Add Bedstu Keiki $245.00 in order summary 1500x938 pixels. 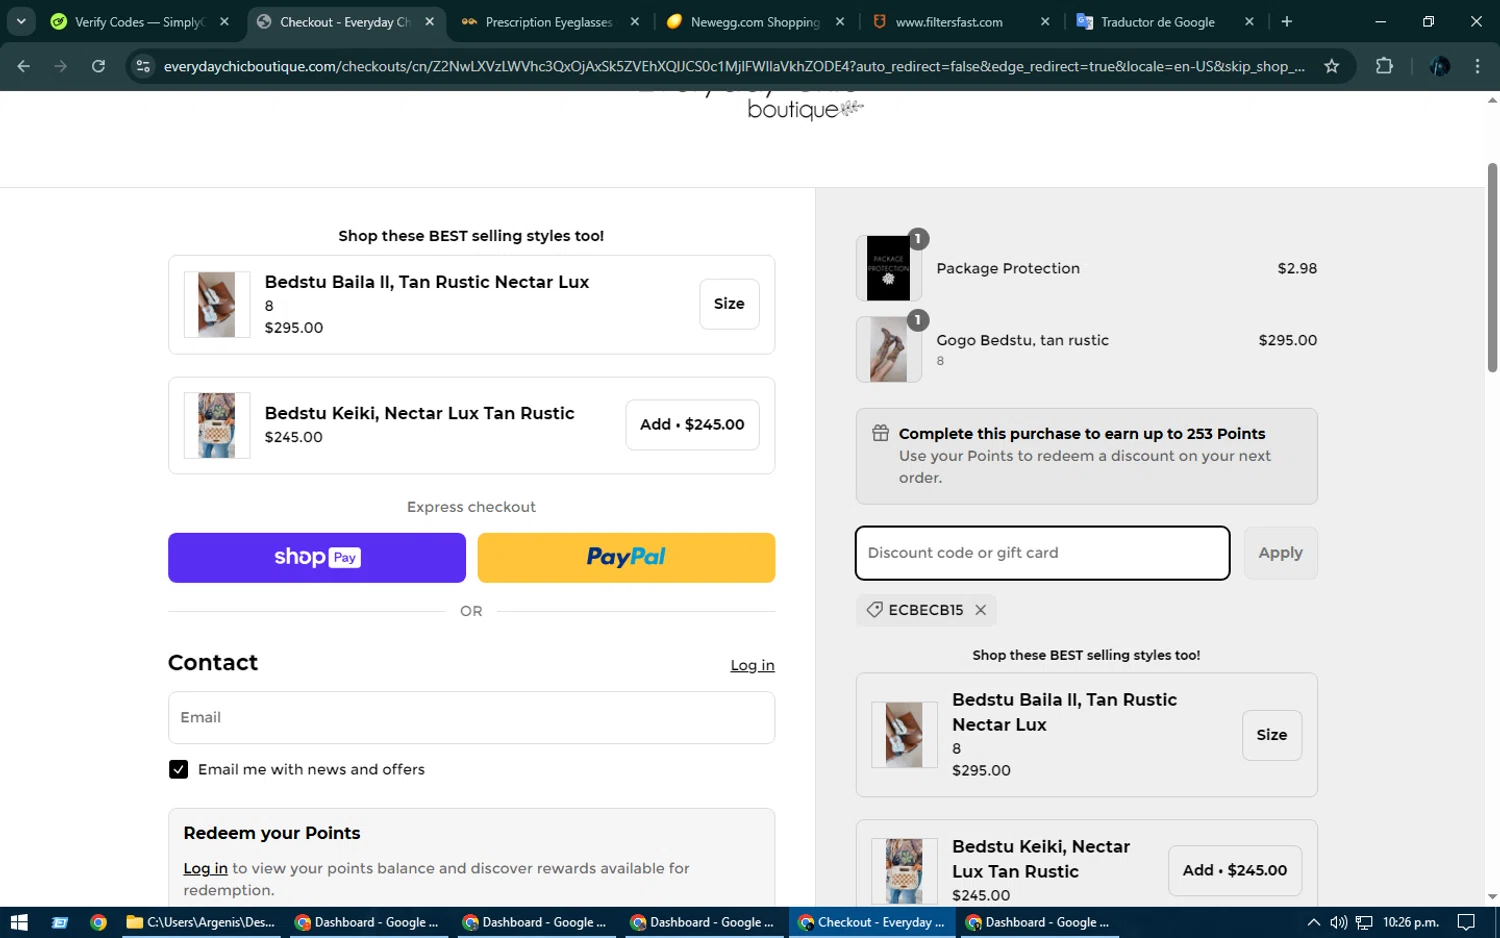(x=1234, y=871)
